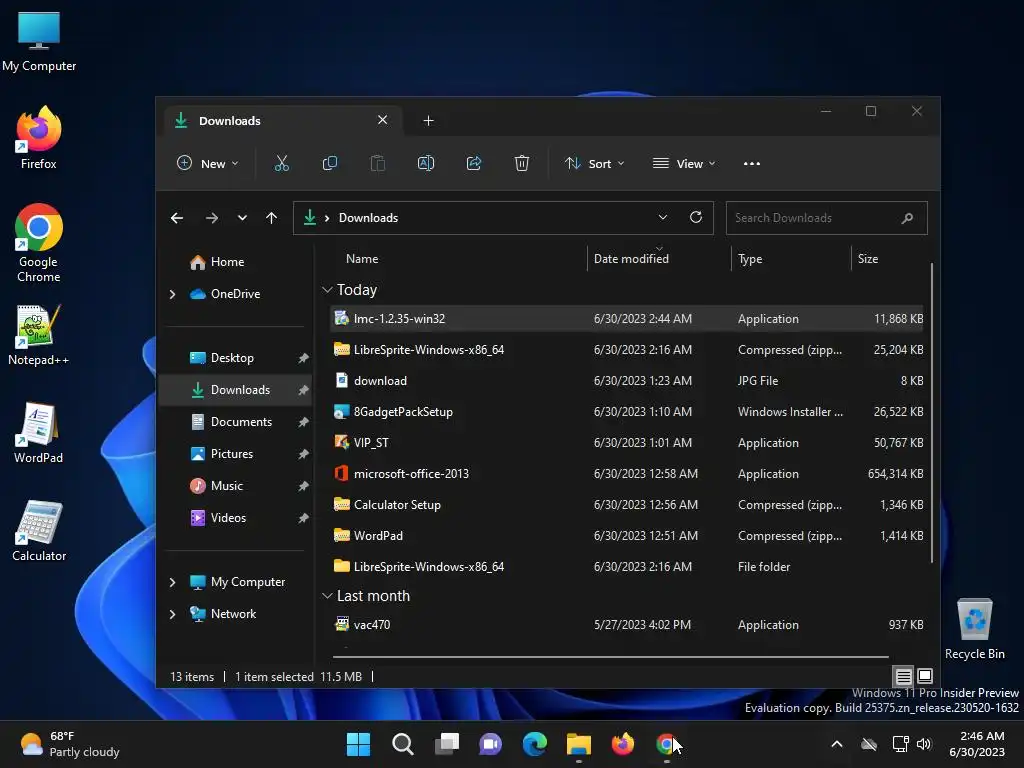Open My Computer desktop icon
This screenshot has height=768, width=1024.
pos(39,41)
